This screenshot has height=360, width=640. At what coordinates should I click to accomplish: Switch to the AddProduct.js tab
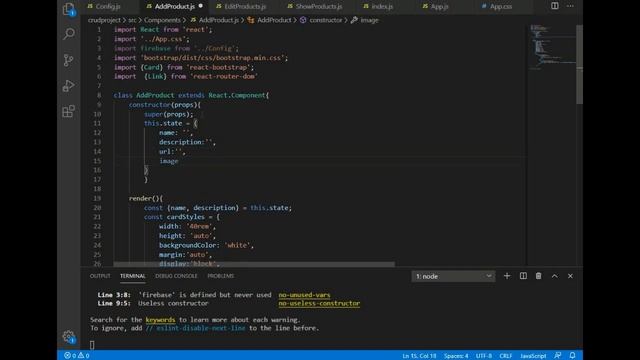pyautogui.click(x=175, y=7)
